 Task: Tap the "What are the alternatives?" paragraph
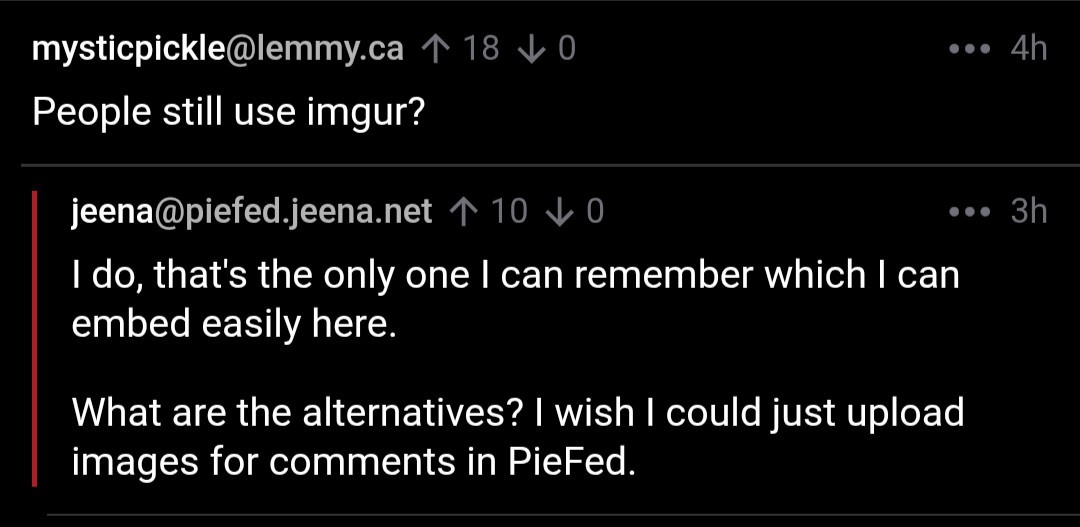tap(517, 436)
